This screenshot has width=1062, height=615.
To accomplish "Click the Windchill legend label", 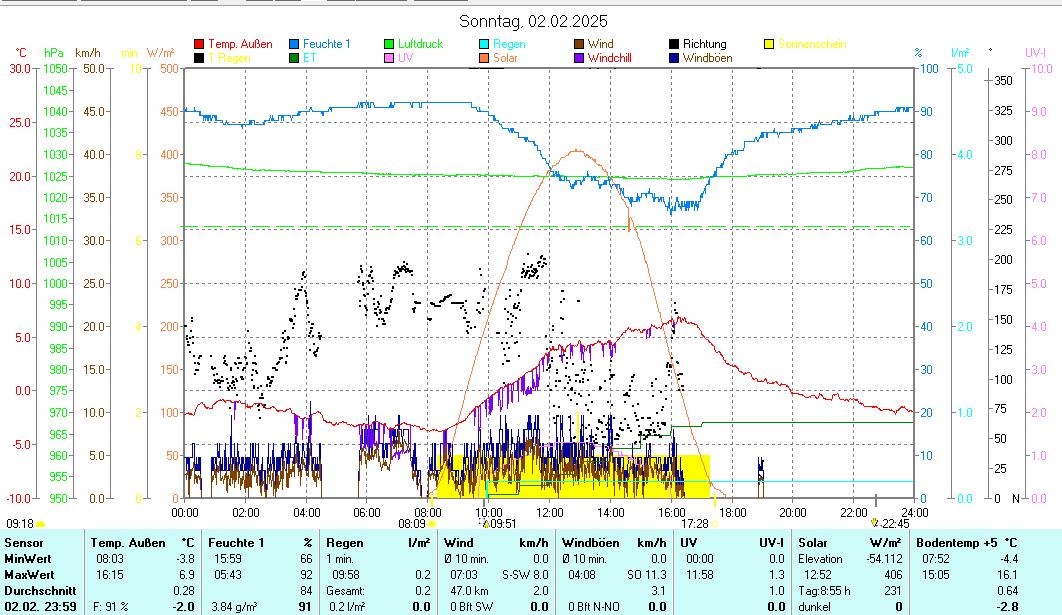I will (x=610, y=58).
